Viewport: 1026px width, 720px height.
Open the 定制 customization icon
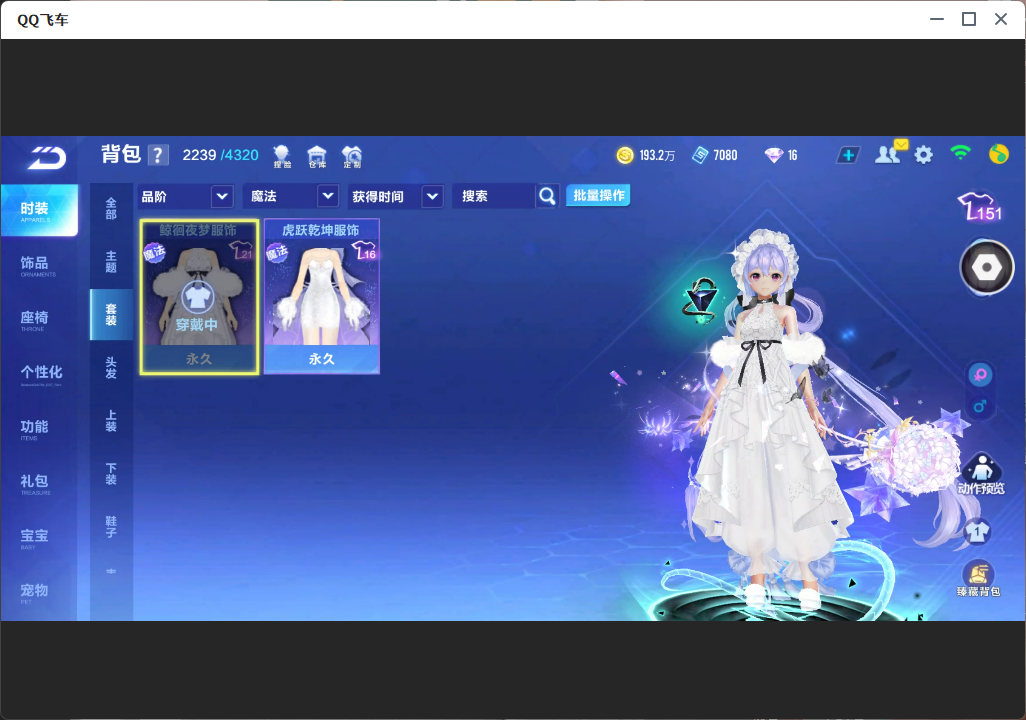pyautogui.click(x=352, y=157)
